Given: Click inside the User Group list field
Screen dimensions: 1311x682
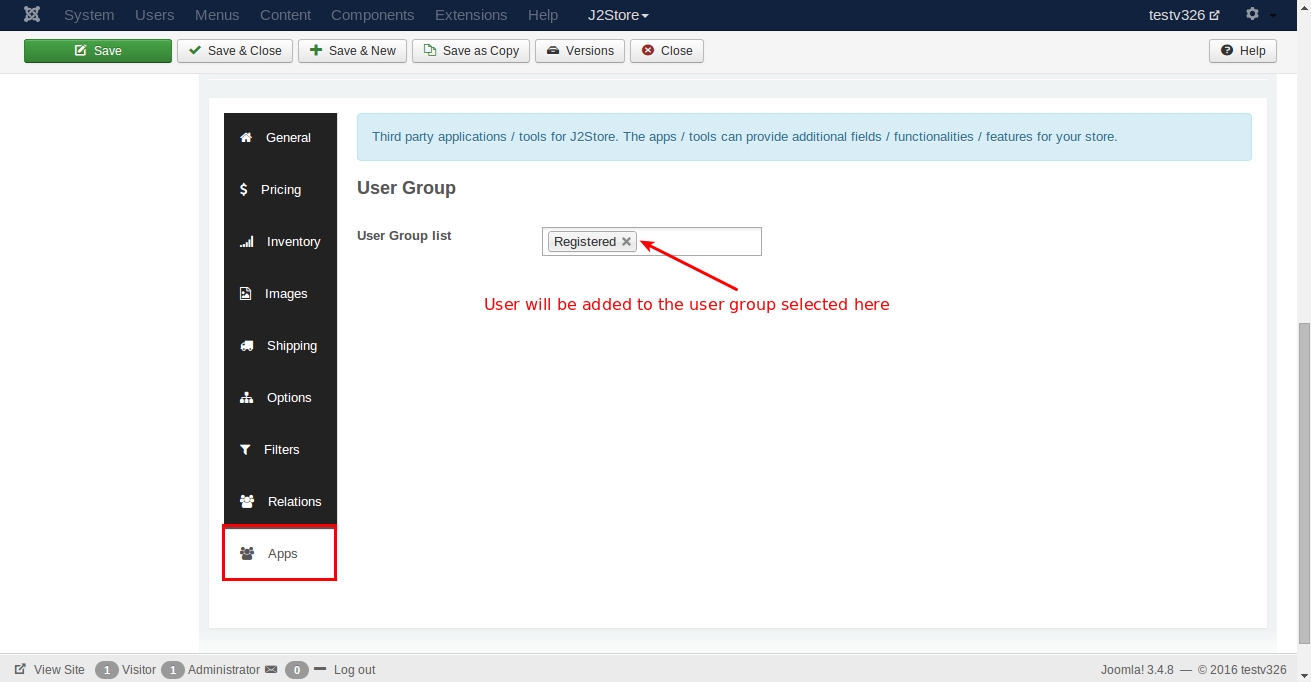Looking at the screenshot, I should click(x=700, y=242).
